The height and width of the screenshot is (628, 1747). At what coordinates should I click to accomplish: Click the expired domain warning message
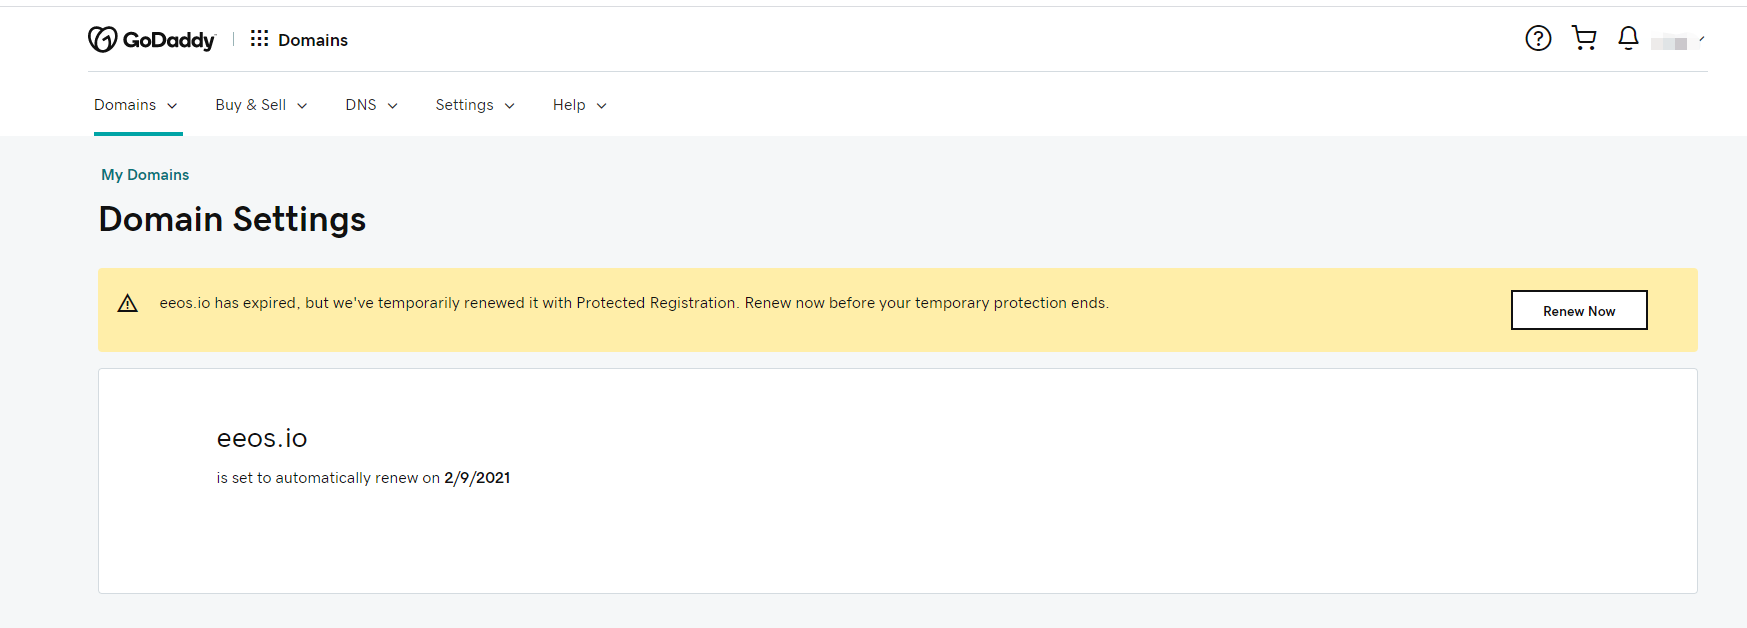pyautogui.click(x=634, y=303)
